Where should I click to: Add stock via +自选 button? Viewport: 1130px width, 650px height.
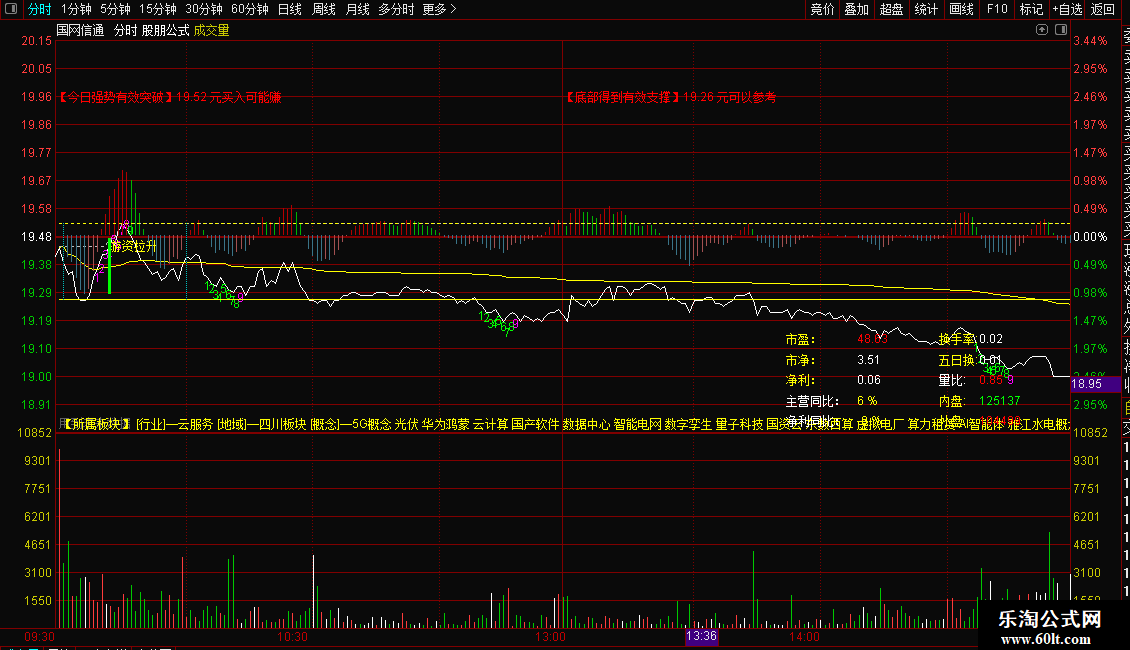[1067, 9]
